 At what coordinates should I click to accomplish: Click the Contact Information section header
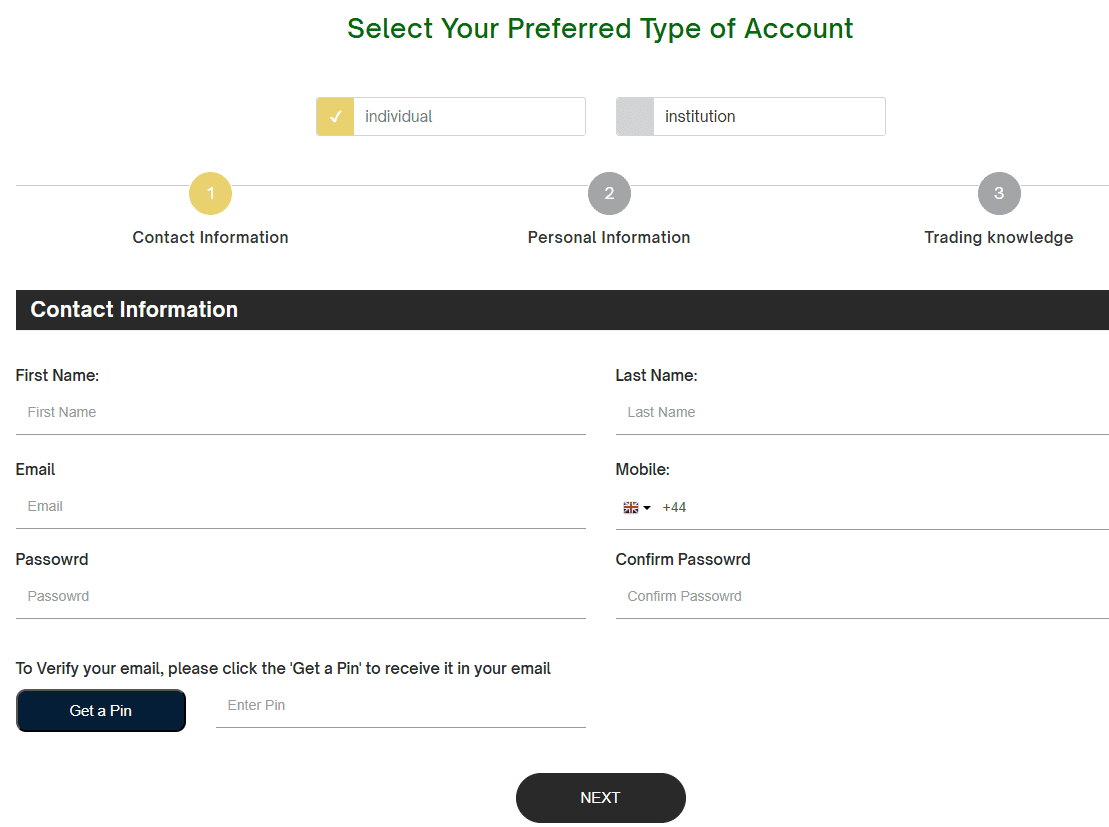click(x=134, y=309)
